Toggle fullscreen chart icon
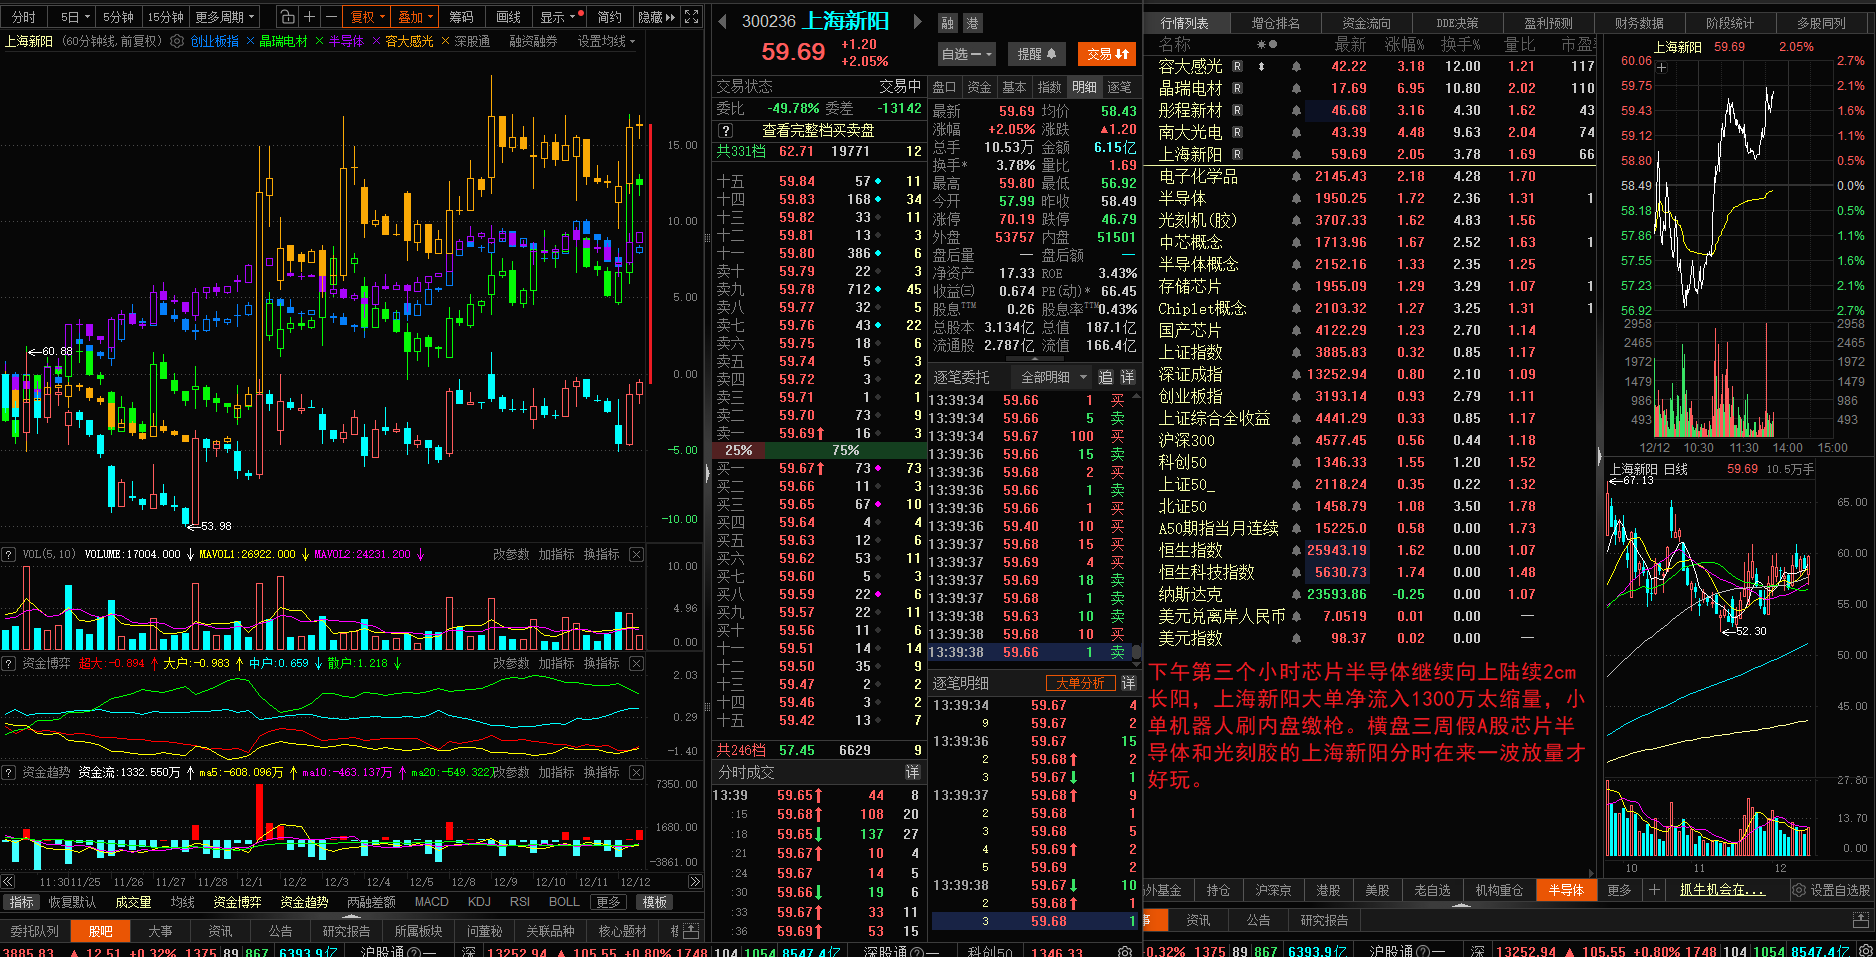The width and height of the screenshot is (1876, 957). 692,17
